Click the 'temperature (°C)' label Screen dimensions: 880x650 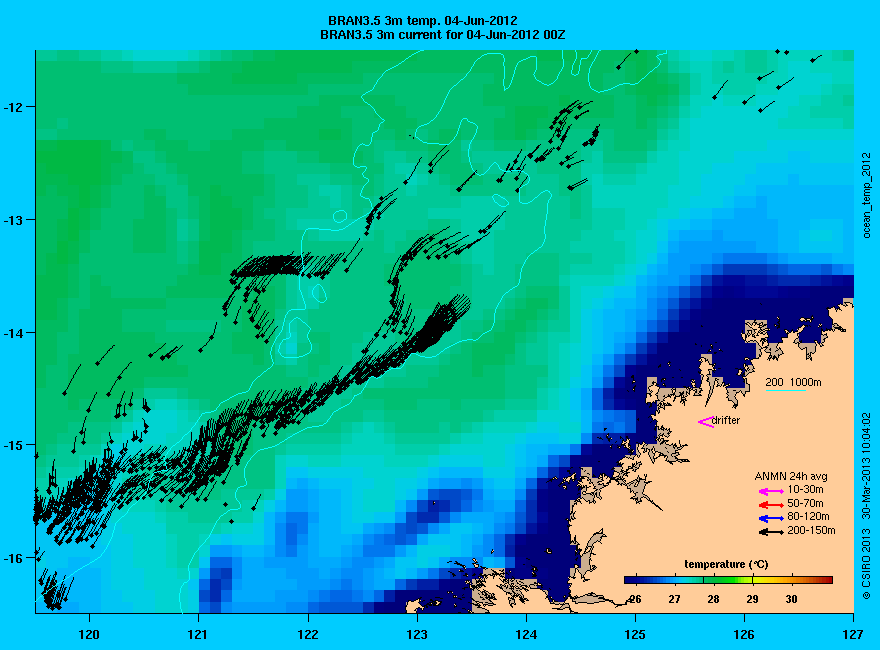pyautogui.click(x=726, y=564)
